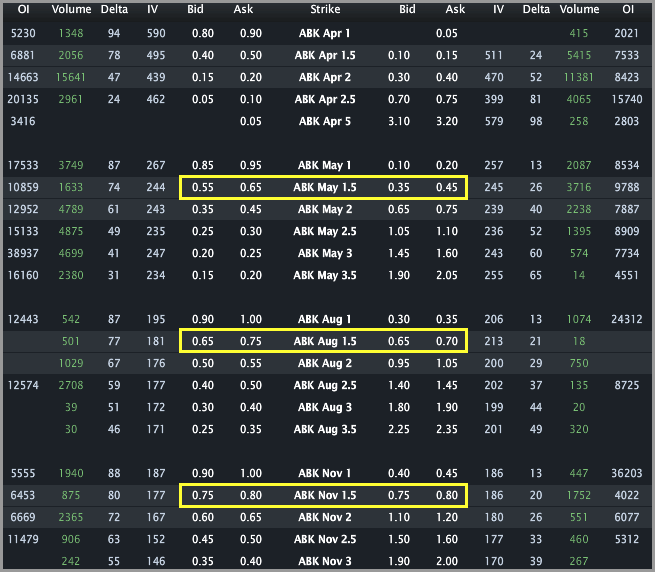Screen dimensions: 655x572
Task: Select put IV 579 in Apr 5 row
Action: (x=494, y=122)
